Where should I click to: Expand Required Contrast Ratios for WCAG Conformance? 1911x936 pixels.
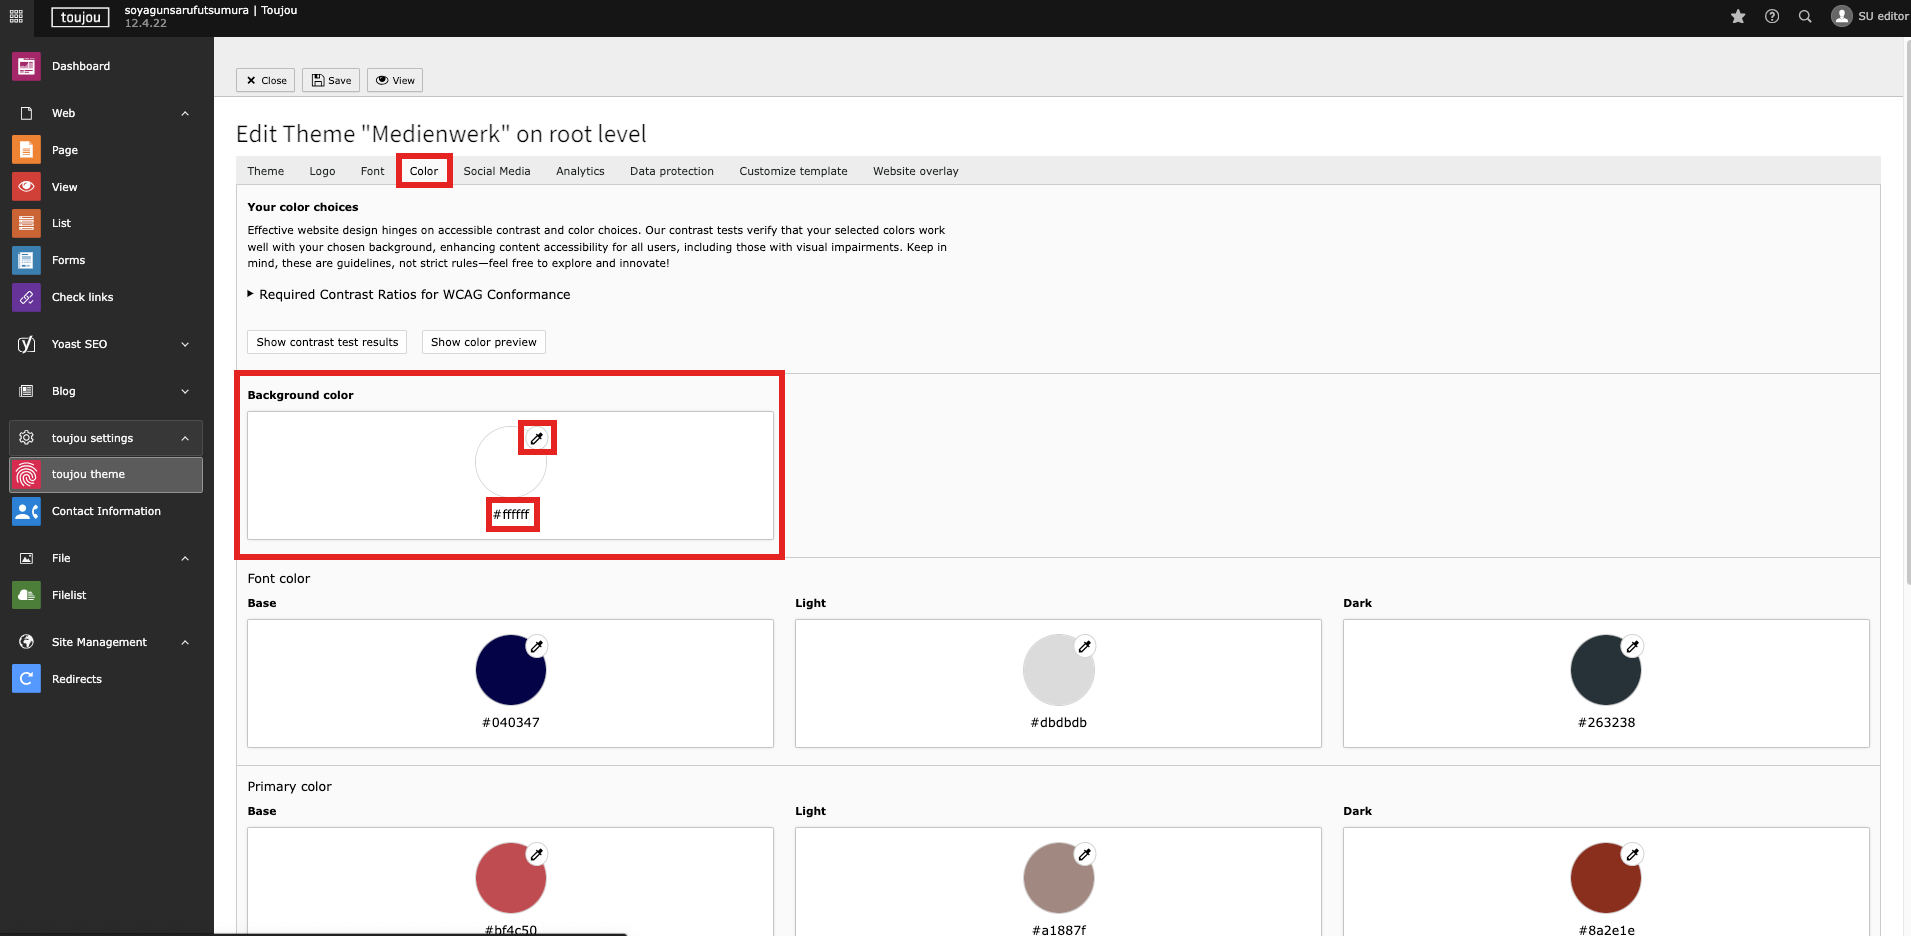[413, 295]
